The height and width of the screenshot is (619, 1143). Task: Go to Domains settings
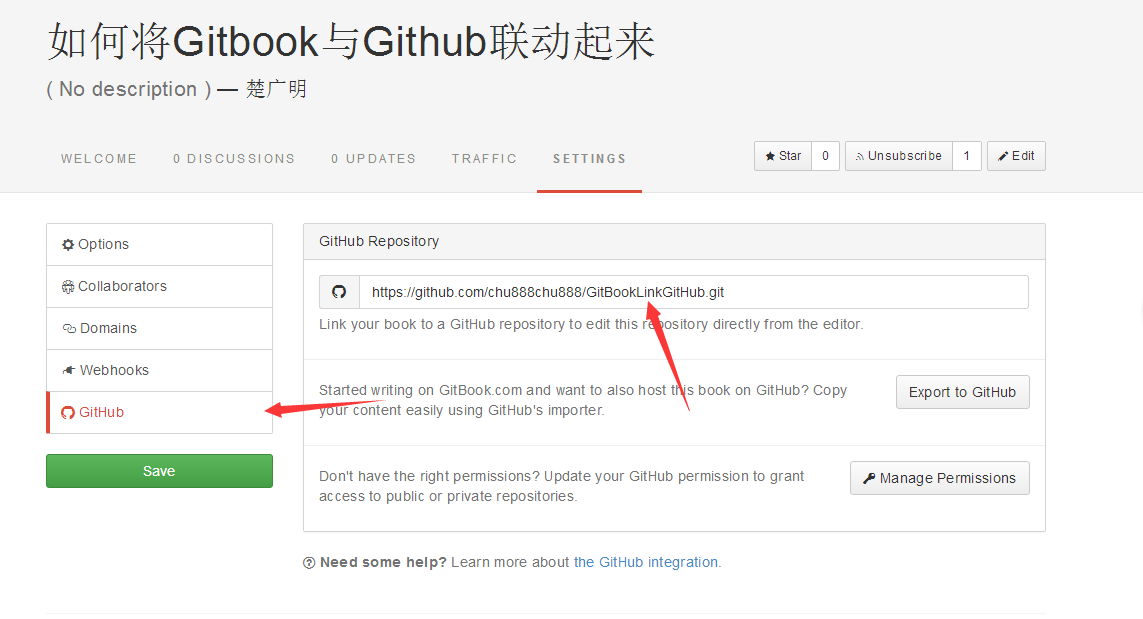160,328
